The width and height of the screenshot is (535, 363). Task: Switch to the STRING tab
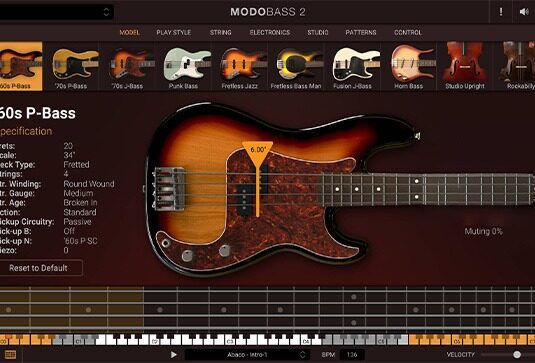(x=220, y=32)
